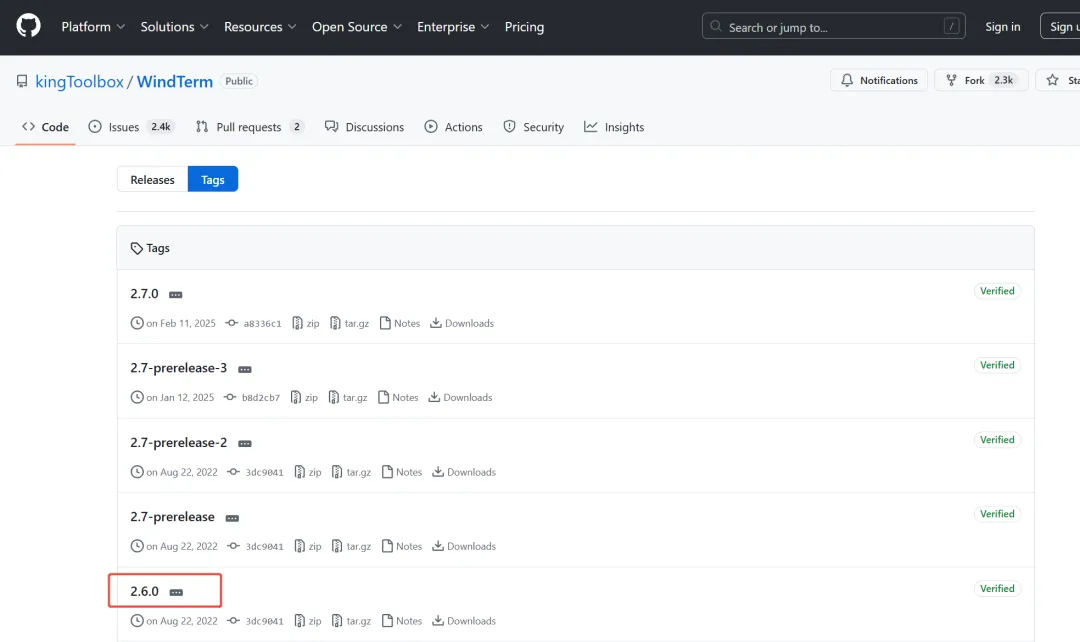
Task: Open the WindTerm repository link
Action: (x=174, y=81)
